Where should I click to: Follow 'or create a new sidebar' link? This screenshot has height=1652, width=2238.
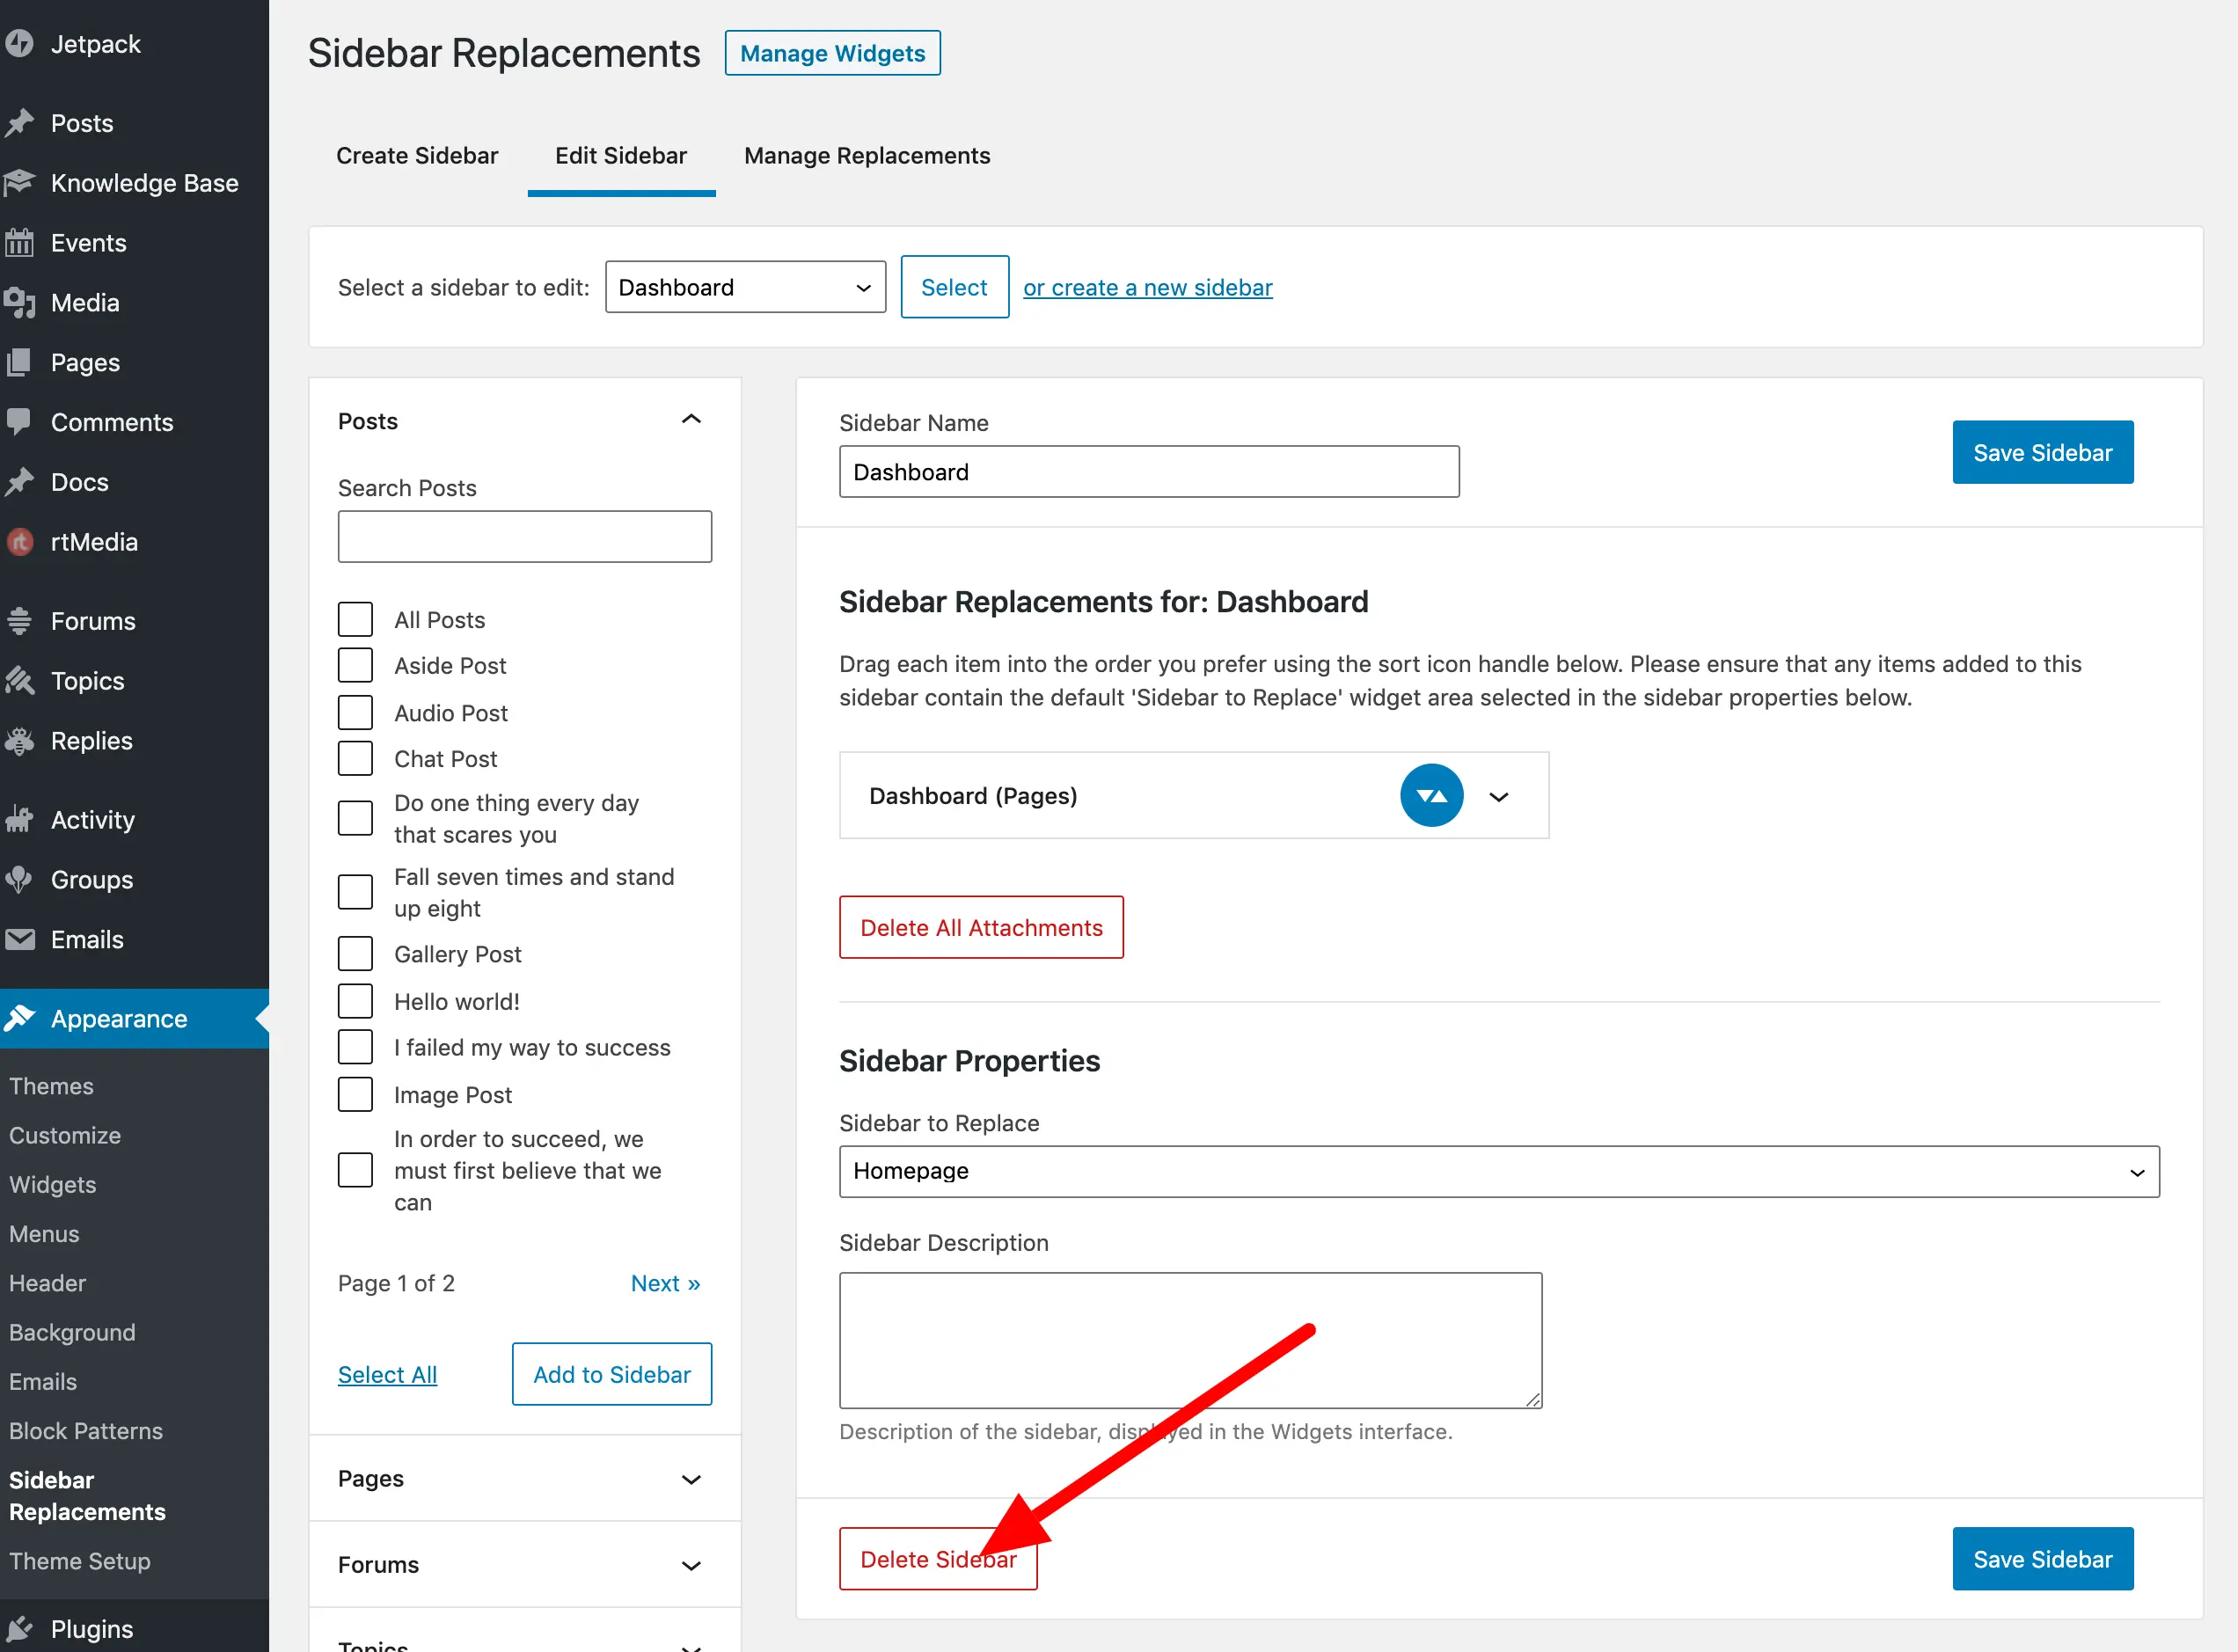[x=1147, y=288]
